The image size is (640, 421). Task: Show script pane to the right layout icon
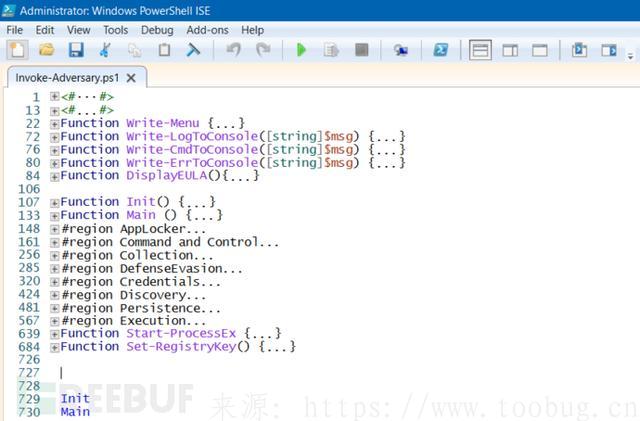tap(510, 50)
